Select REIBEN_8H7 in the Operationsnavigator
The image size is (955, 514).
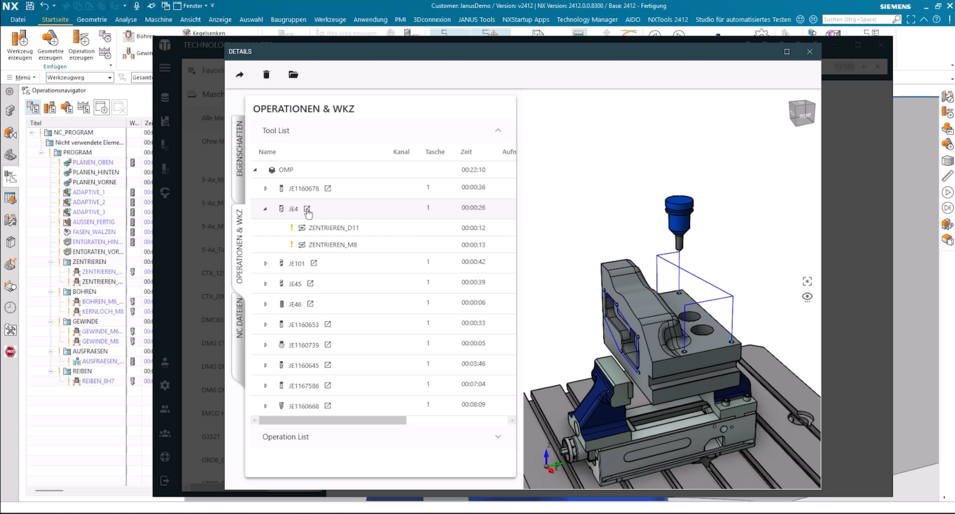coord(98,381)
